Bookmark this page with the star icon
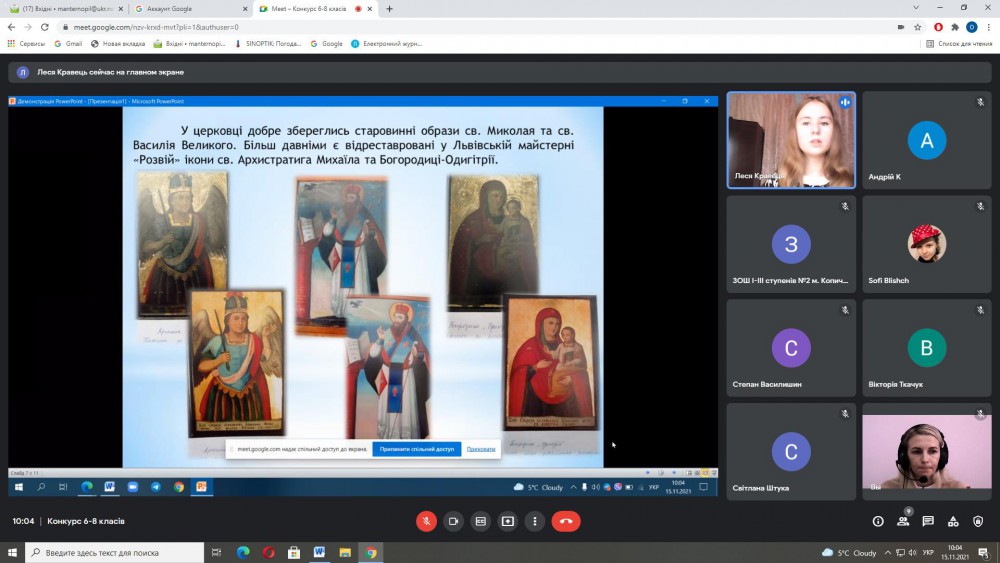Image resolution: width=1000 pixels, height=563 pixels. (x=918, y=27)
